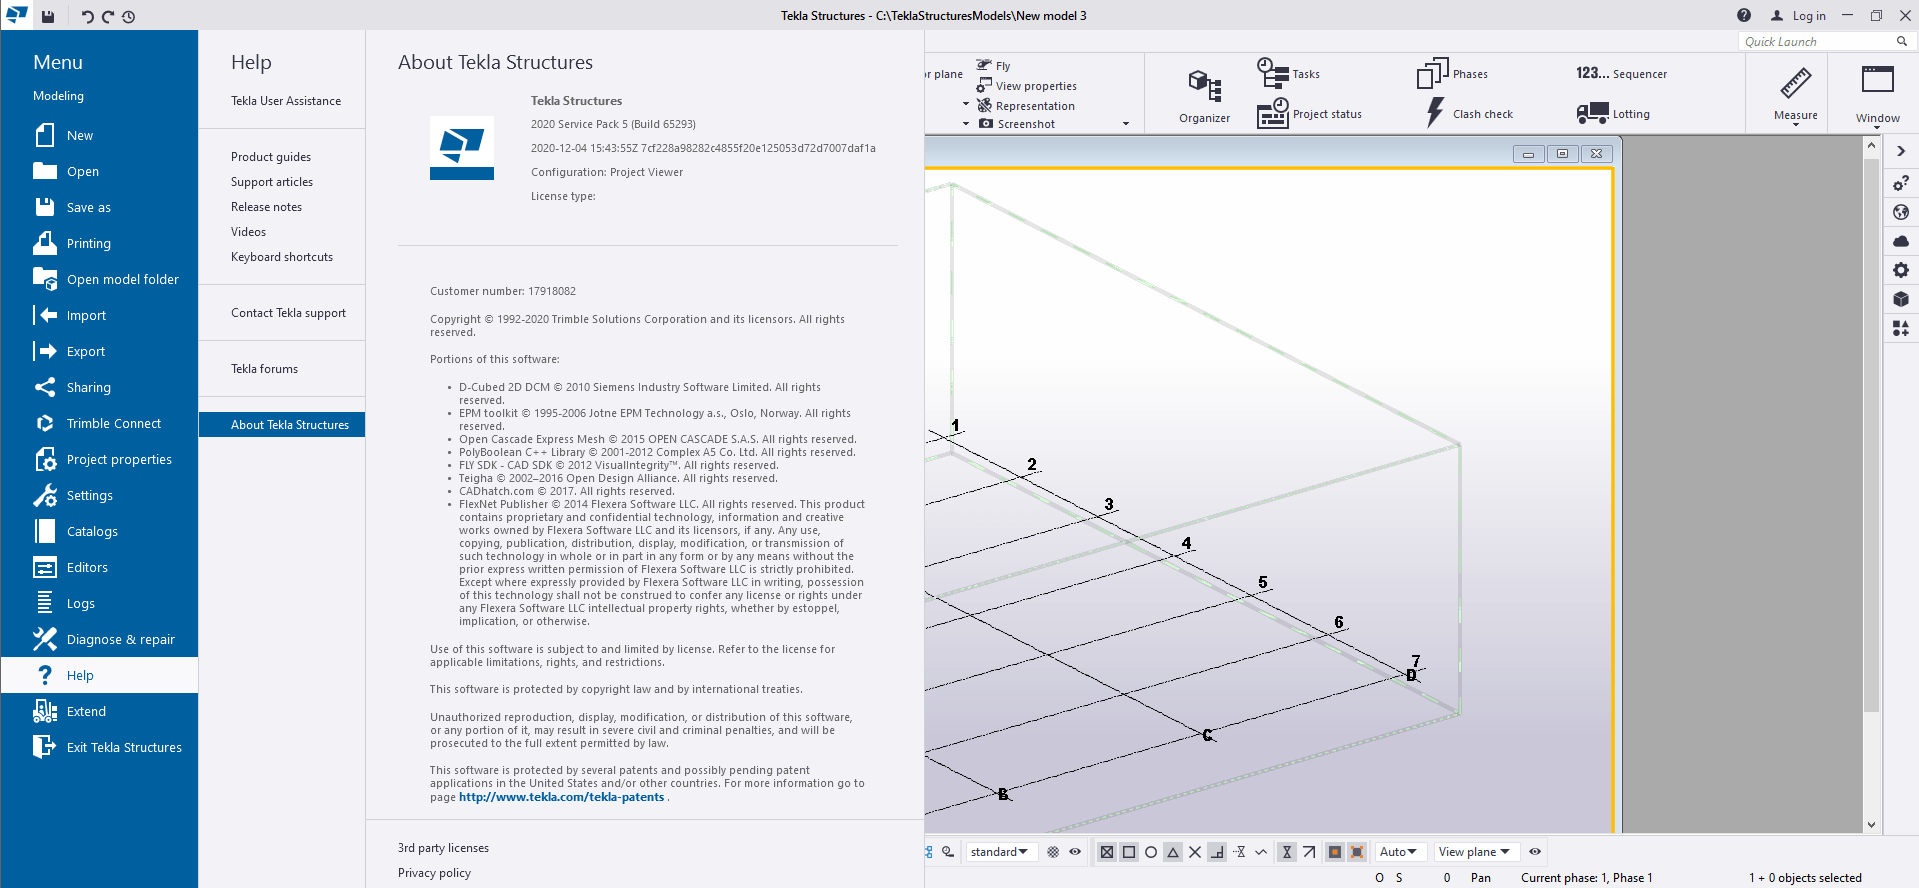Open the 3D box icon in side pane
Image resolution: width=1919 pixels, height=888 pixels.
[x=1901, y=299]
